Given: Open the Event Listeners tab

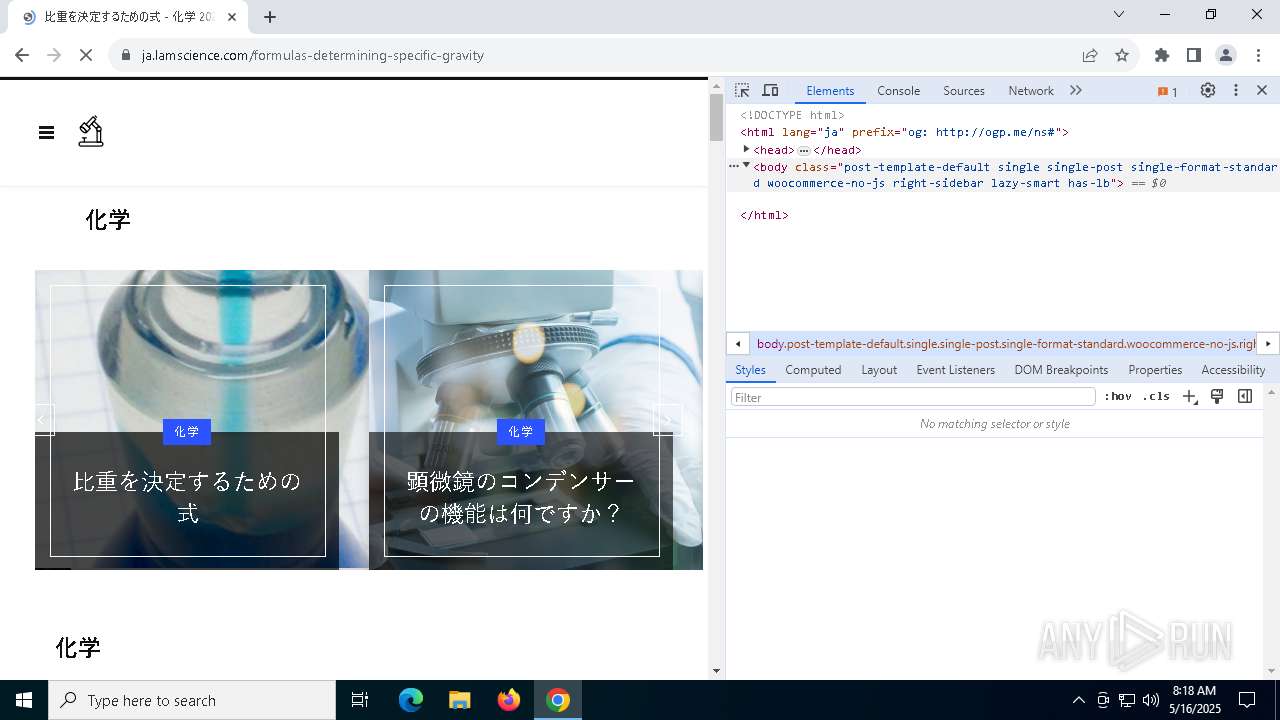Looking at the screenshot, I should 956,369.
